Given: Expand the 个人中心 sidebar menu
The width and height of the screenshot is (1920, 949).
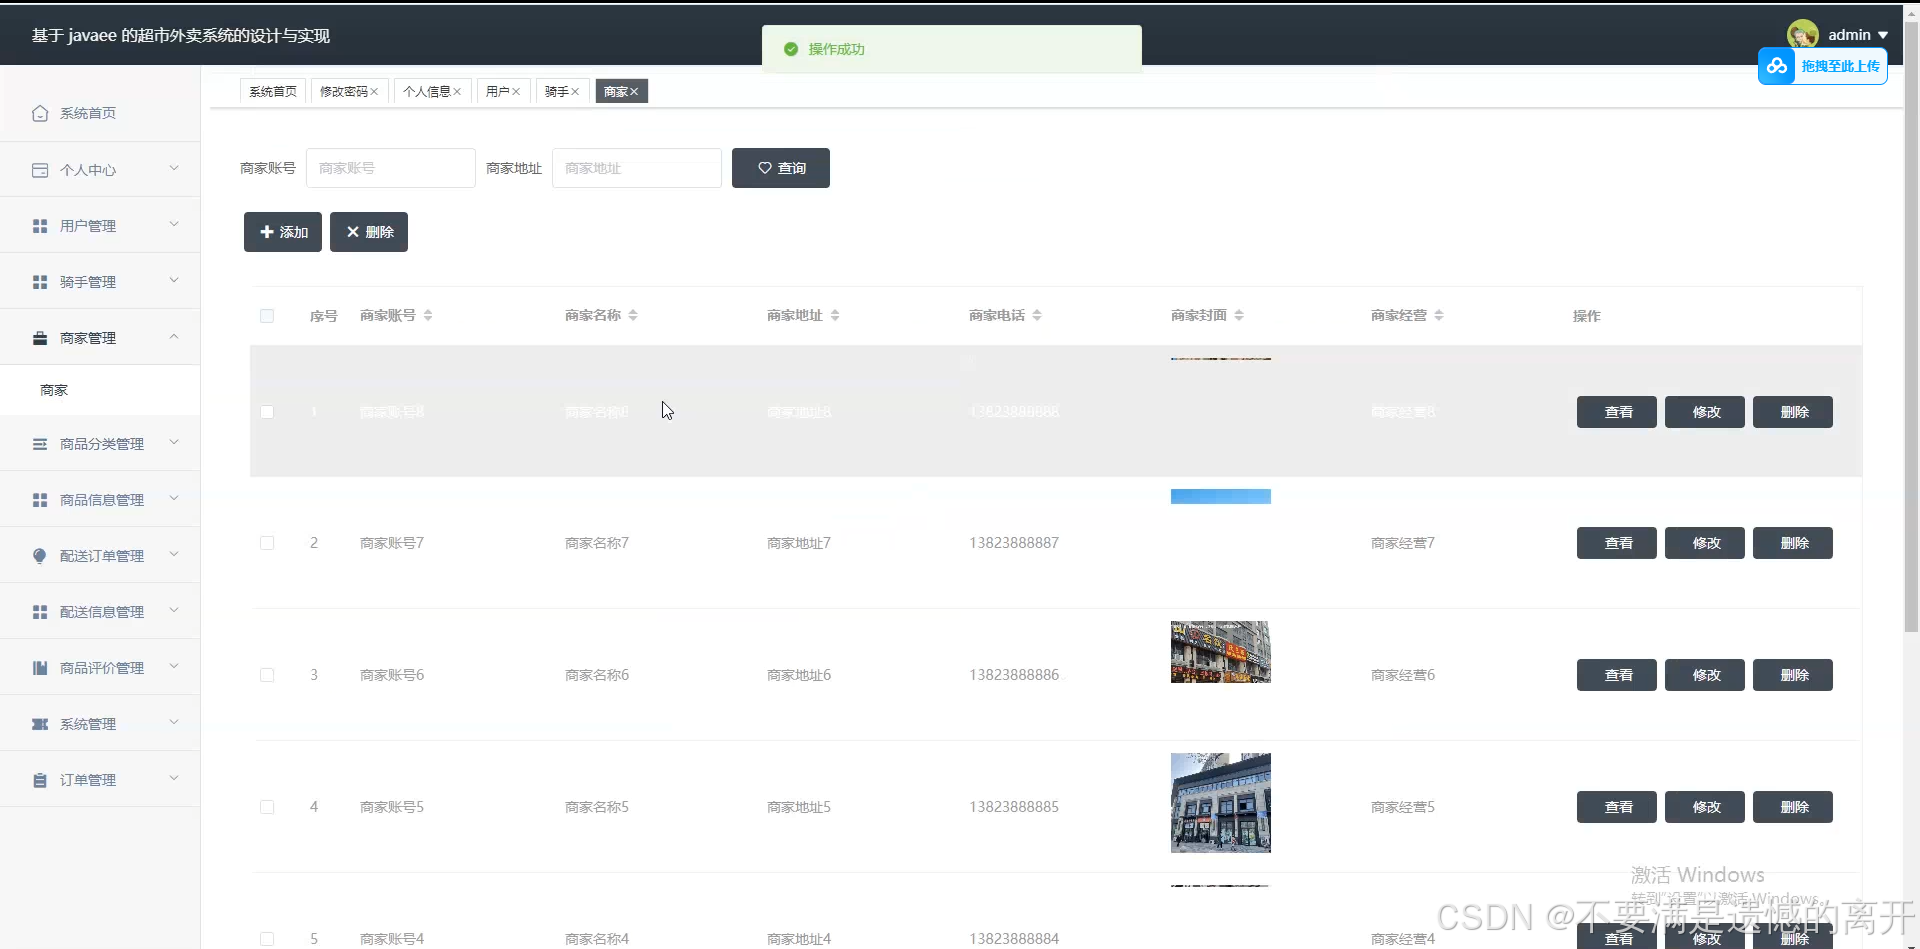Looking at the screenshot, I should pos(174,168).
